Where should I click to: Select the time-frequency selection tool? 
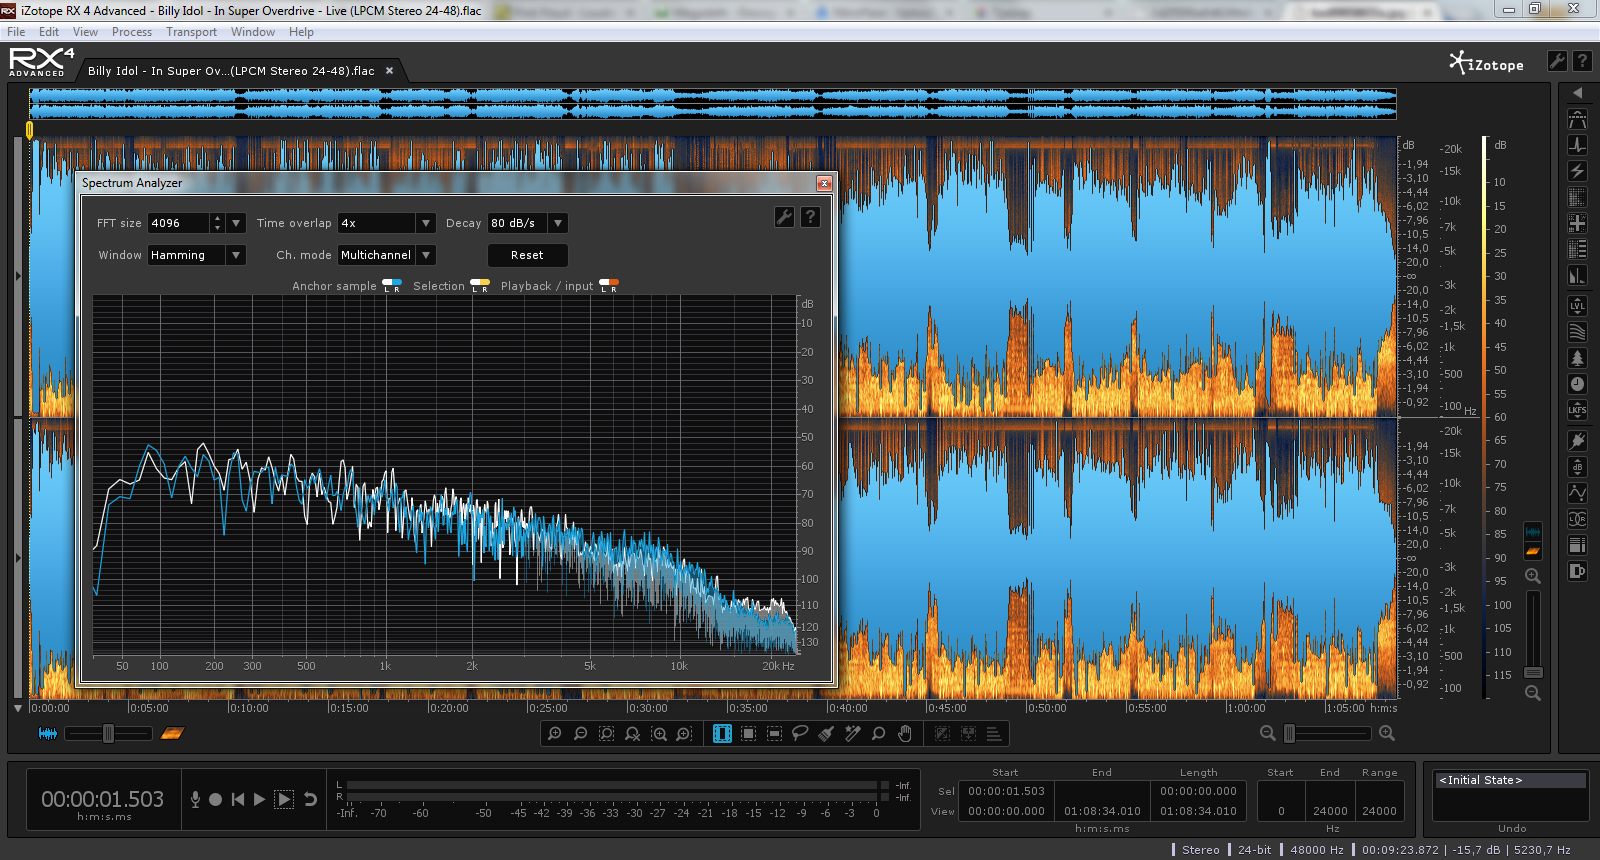[x=748, y=734]
